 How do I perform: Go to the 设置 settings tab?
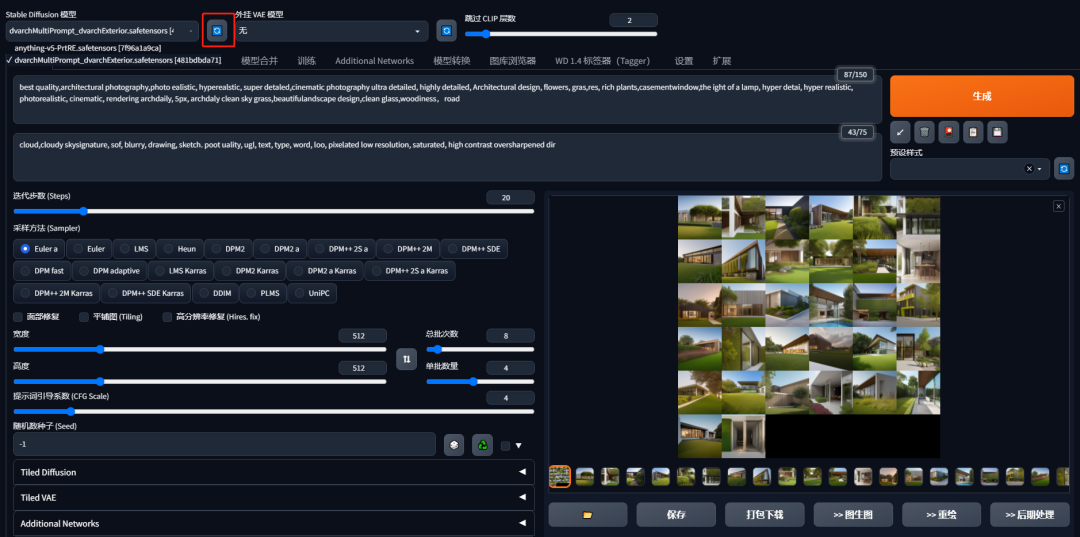tap(684, 61)
